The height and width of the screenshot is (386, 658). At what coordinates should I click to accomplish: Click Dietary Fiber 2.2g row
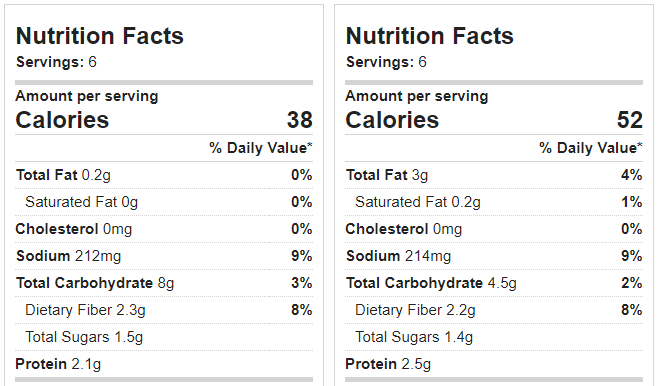[494, 310]
